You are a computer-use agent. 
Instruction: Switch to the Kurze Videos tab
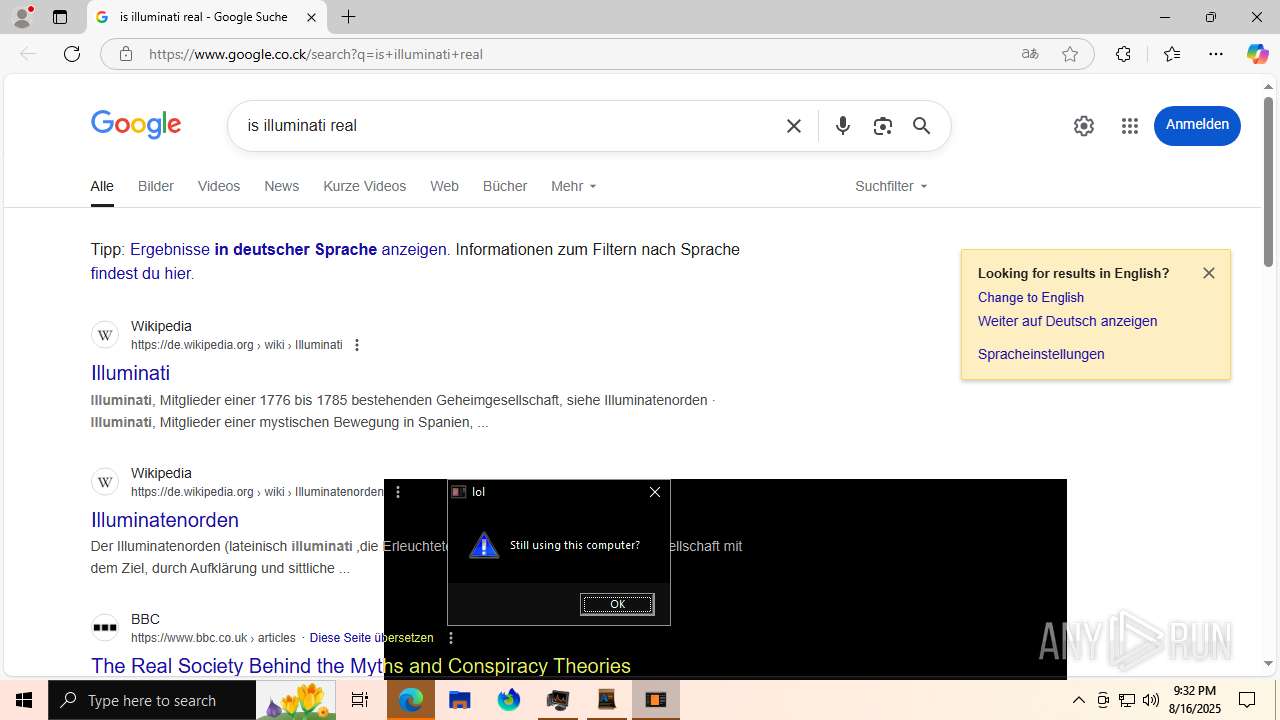point(365,186)
